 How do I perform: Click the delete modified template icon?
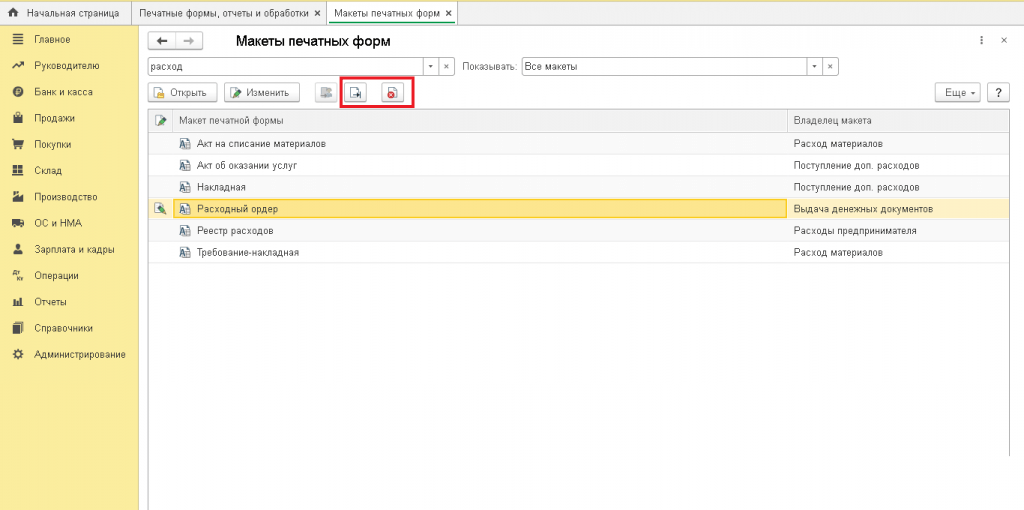click(392, 93)
